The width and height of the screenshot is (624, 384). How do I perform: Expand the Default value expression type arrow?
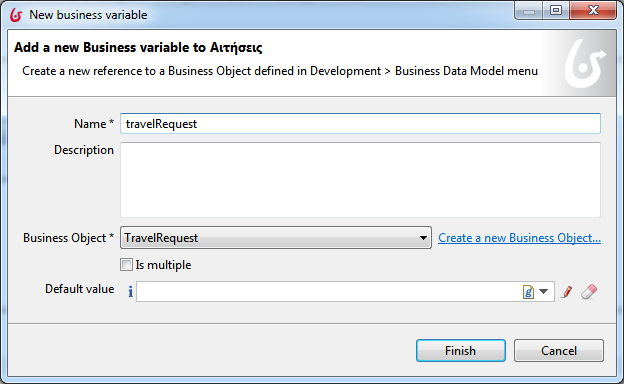pos(544,292)
